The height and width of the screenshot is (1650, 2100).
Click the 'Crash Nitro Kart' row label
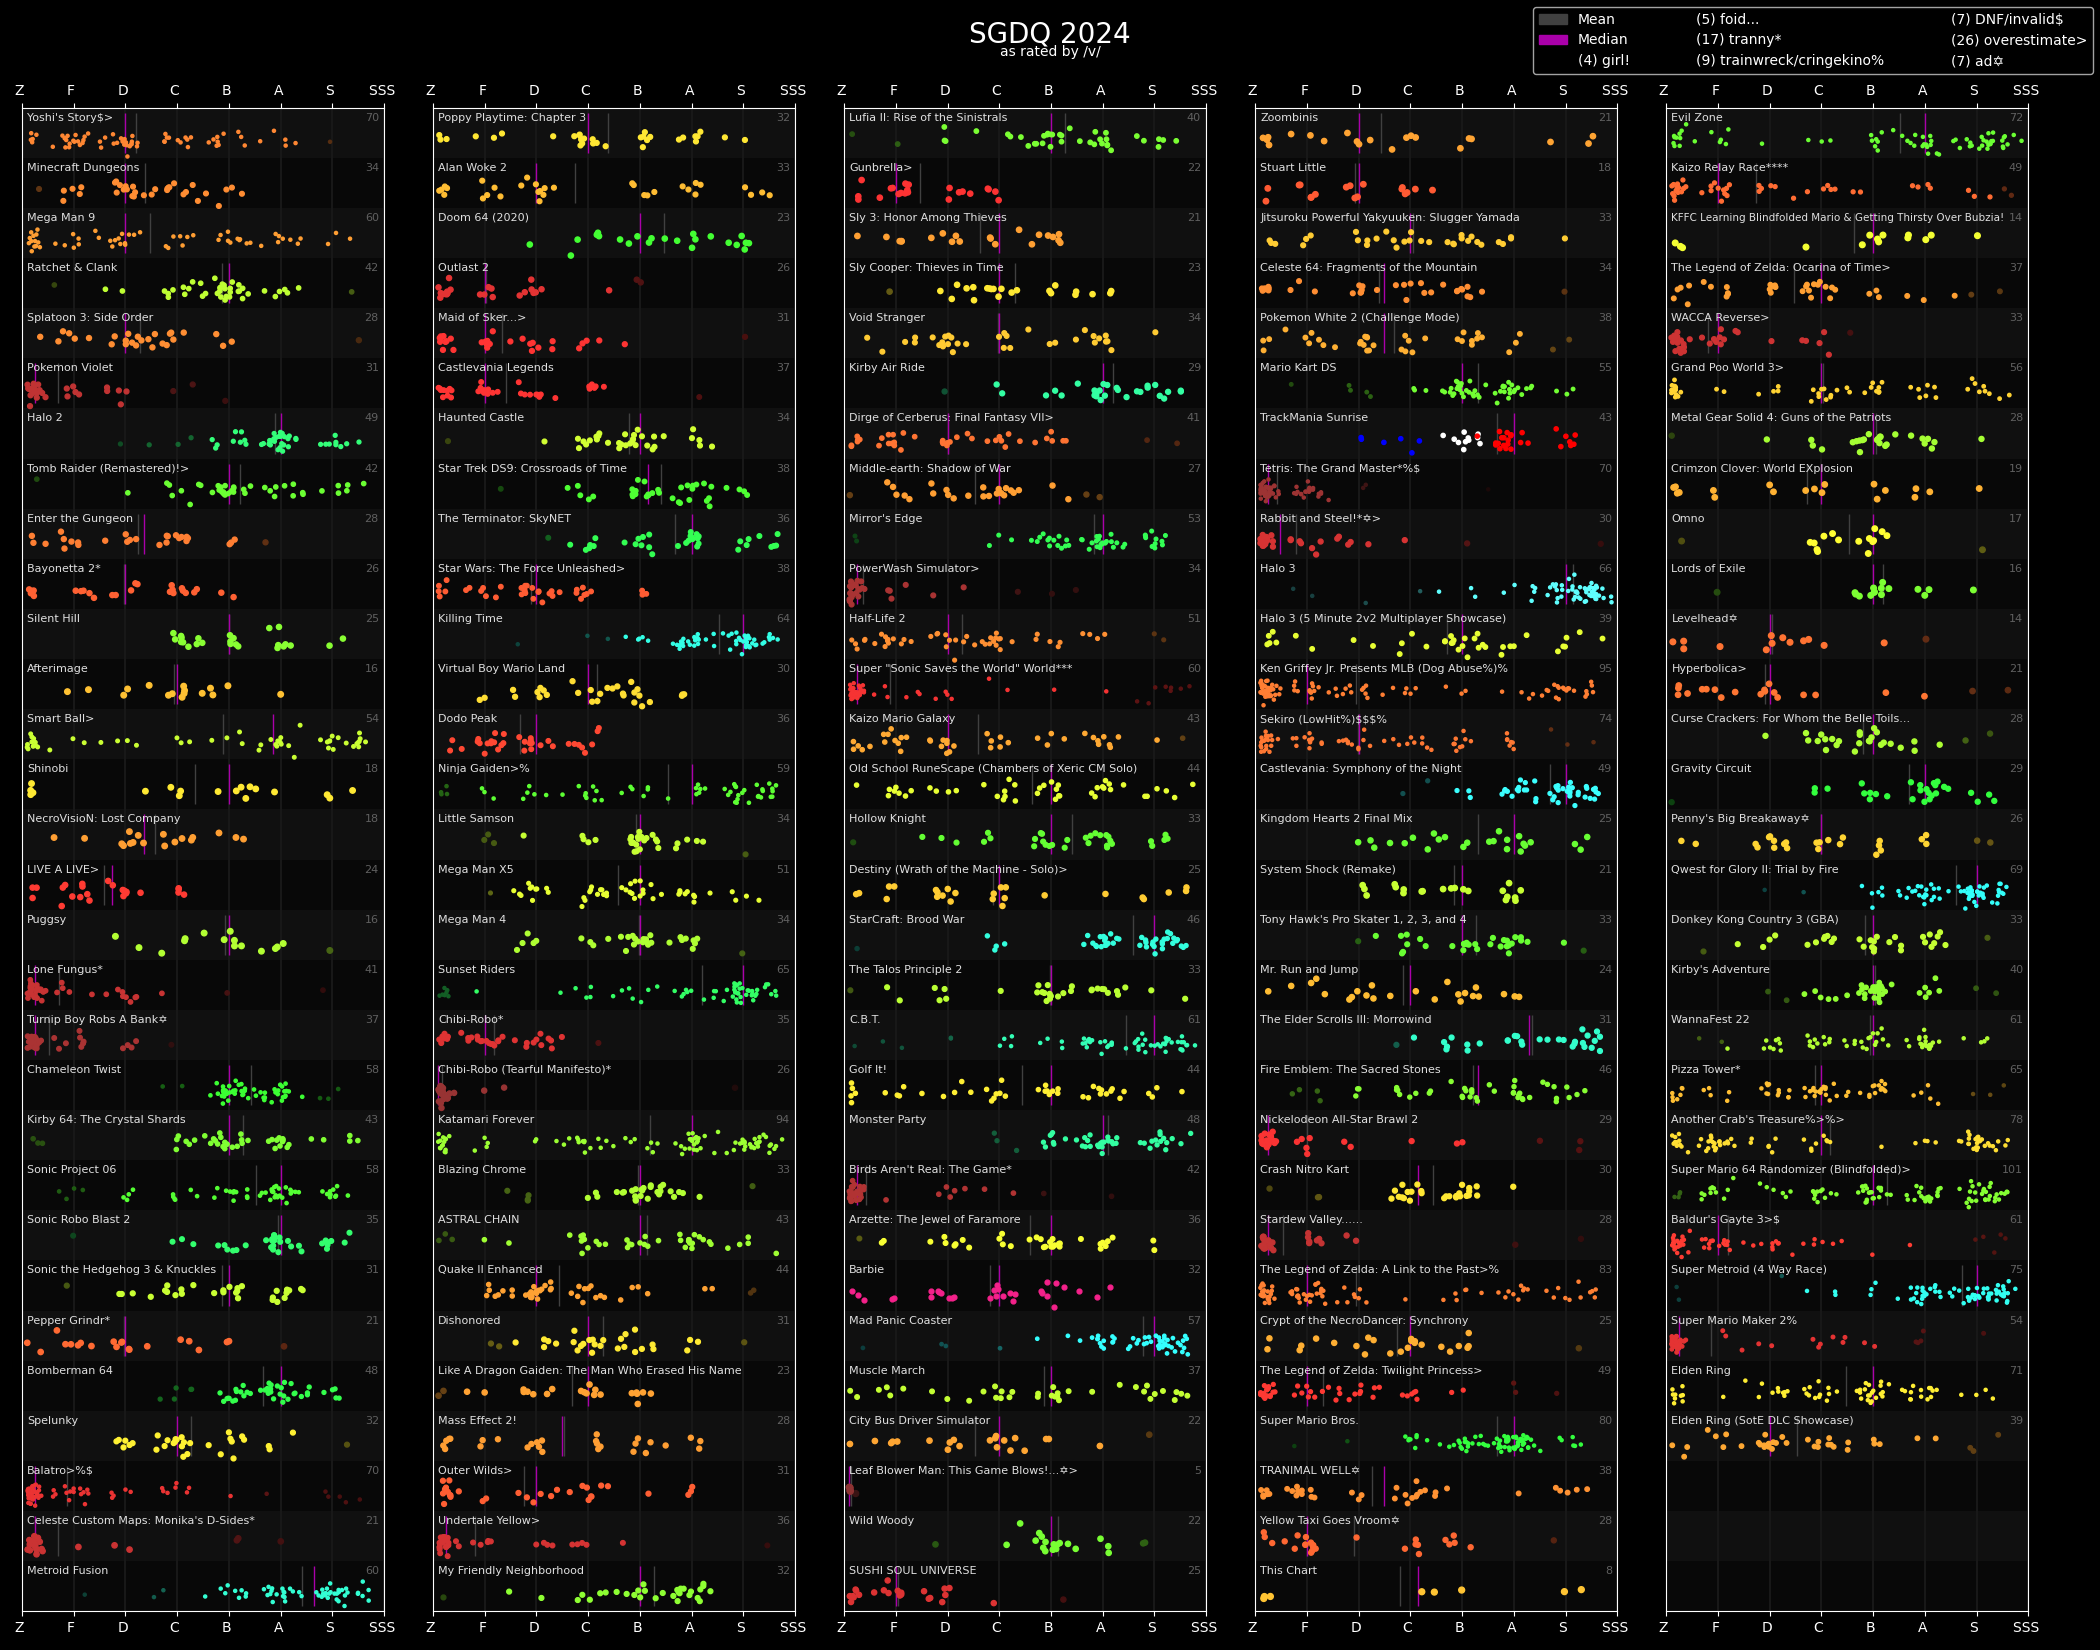(1304, 1169)
